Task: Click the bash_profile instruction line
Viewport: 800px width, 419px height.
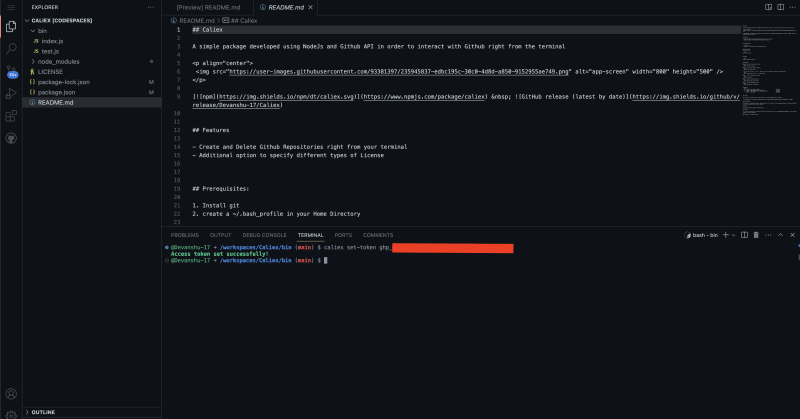Action: (276, 214)
